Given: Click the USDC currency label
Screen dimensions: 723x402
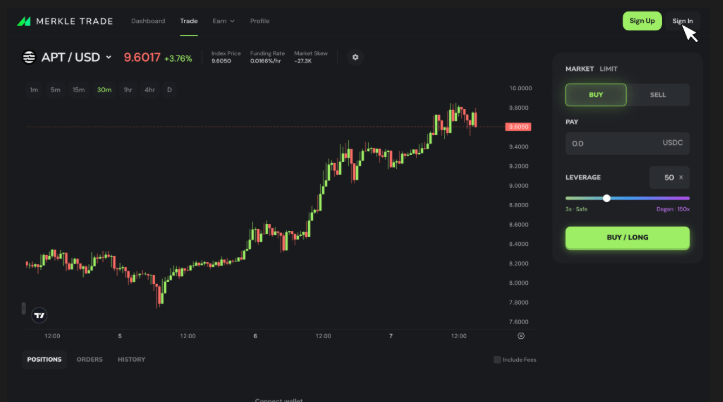Looking at the screenshot, I should [x=672, y=143].
